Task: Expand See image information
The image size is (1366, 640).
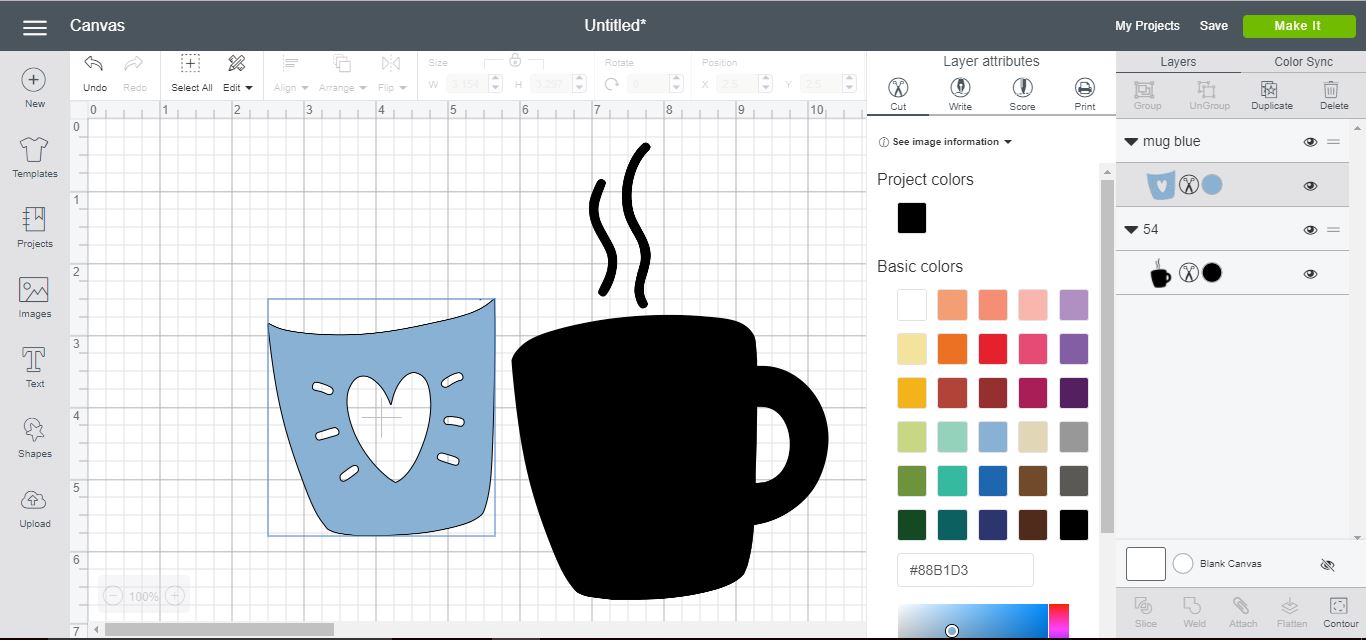Action: click(x=943, y=141)
